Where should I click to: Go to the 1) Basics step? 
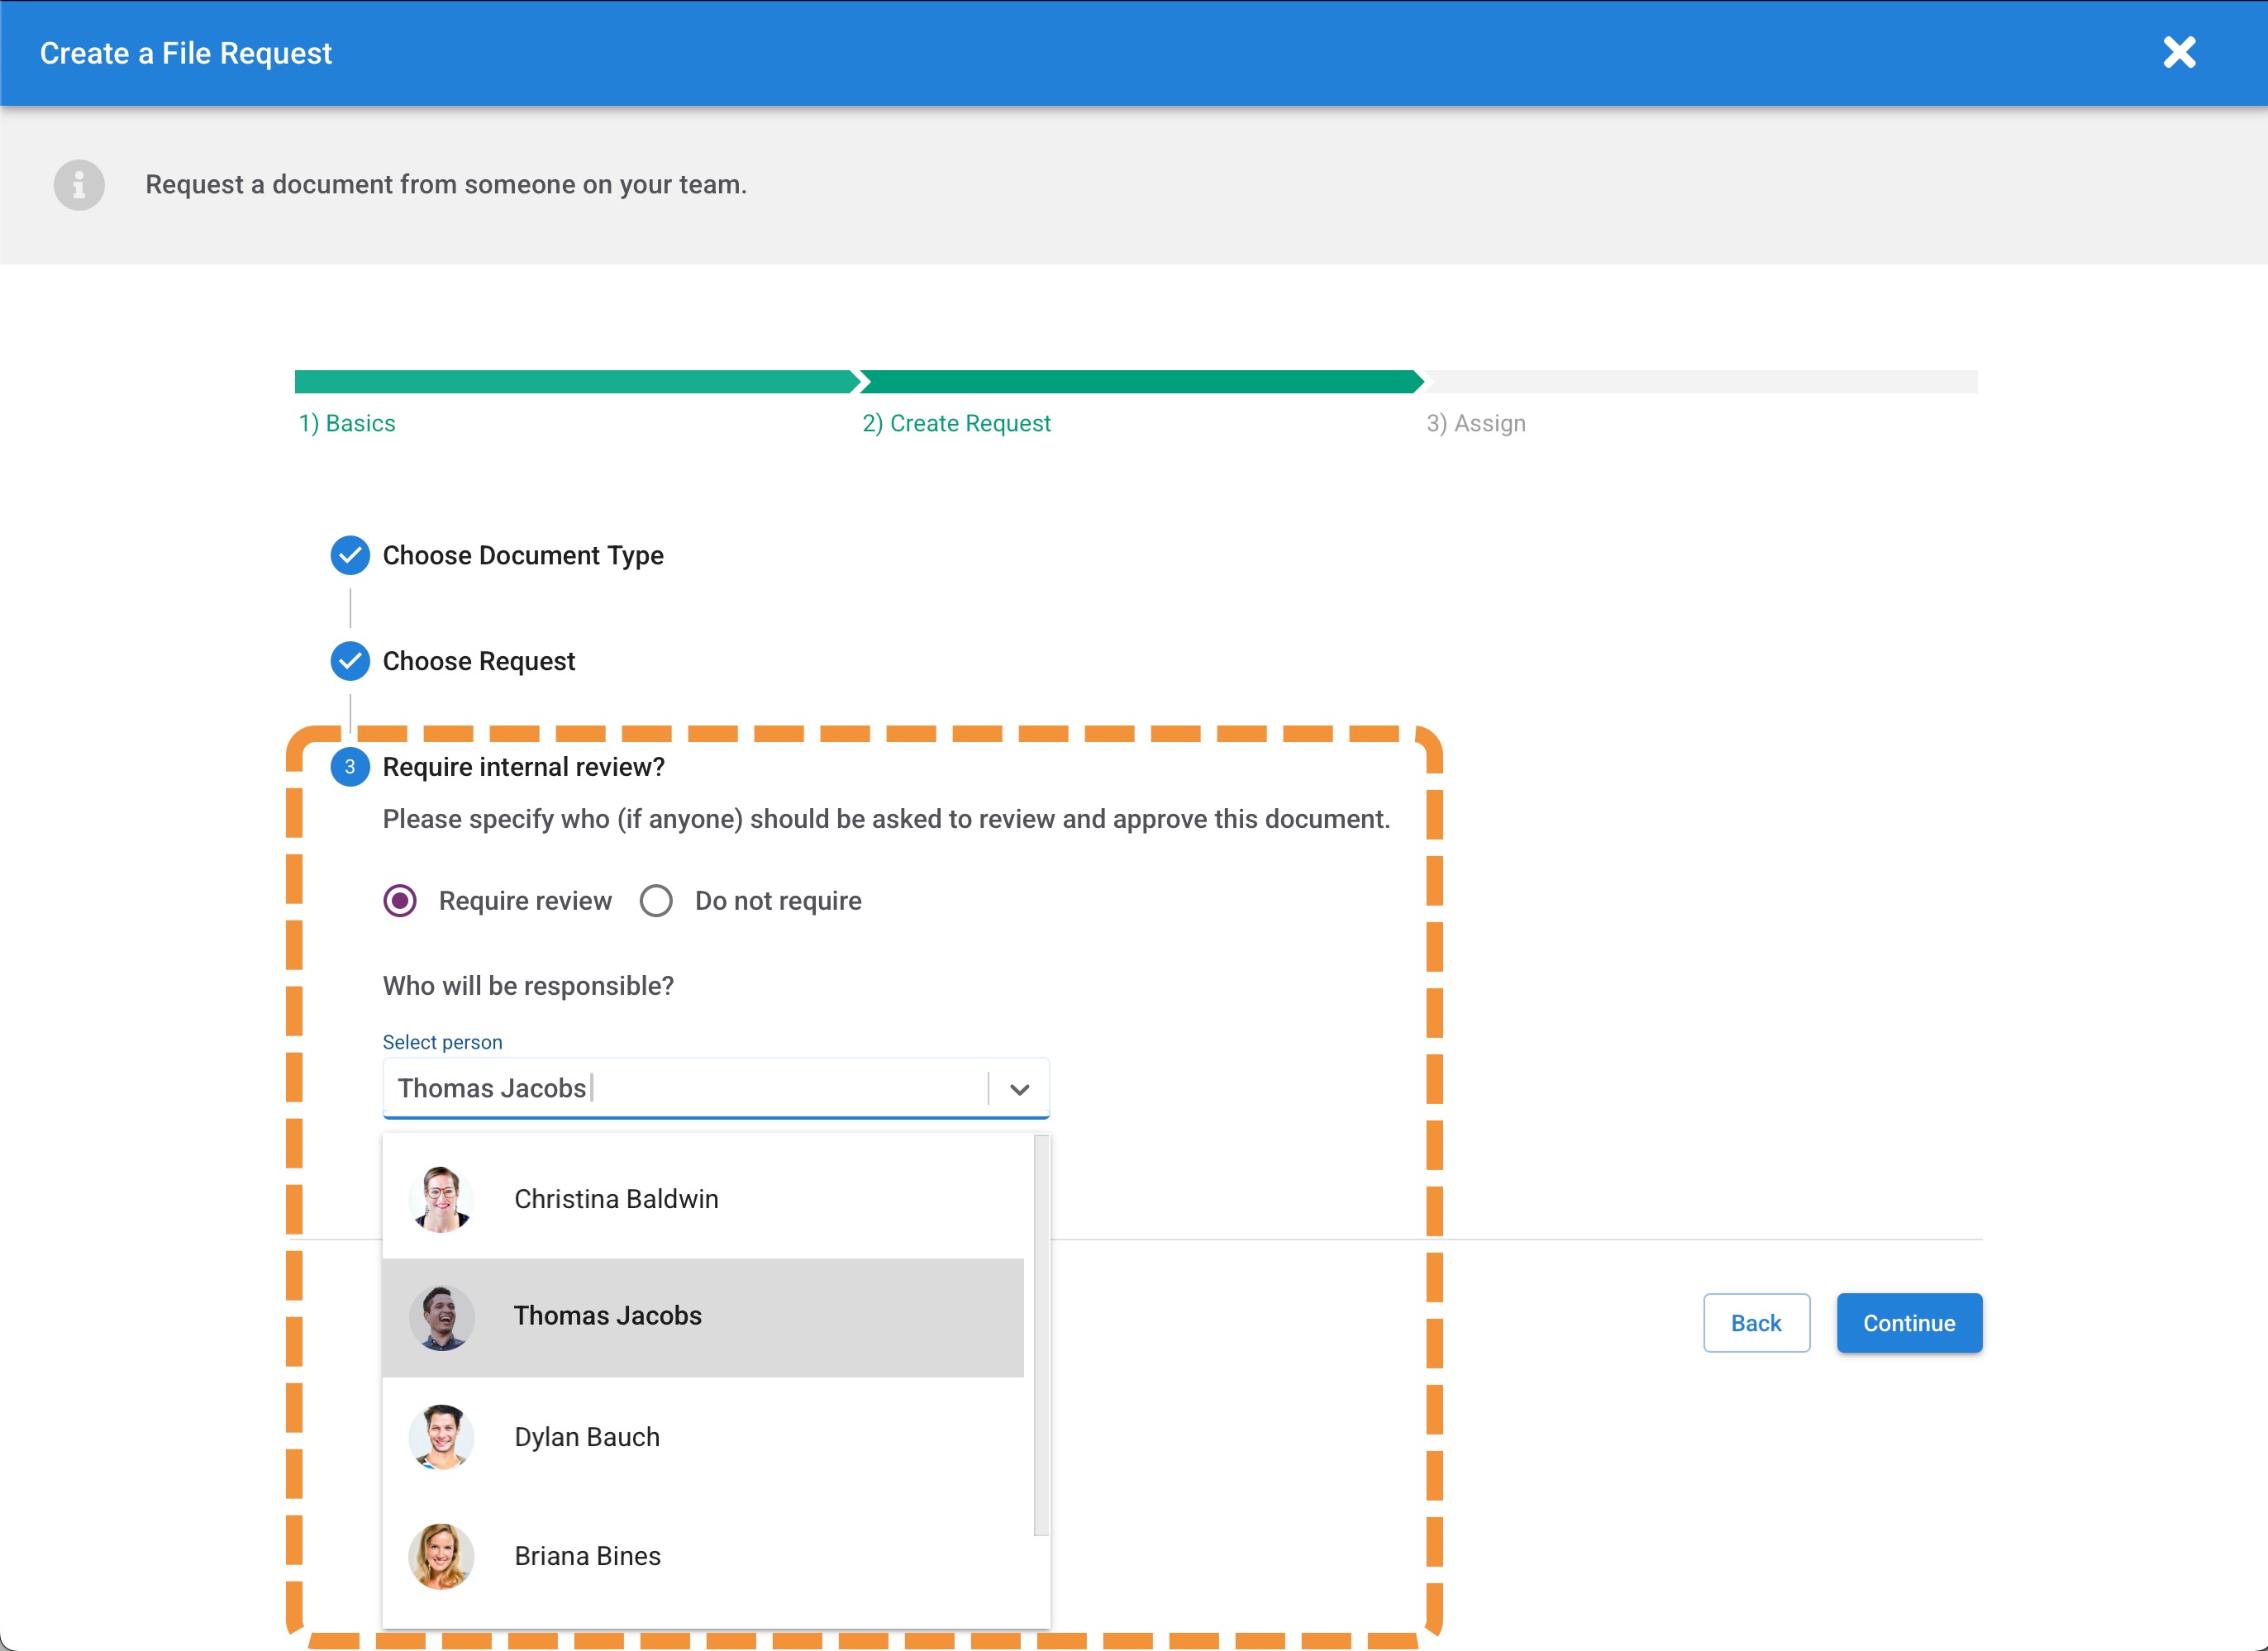(347, 423)
